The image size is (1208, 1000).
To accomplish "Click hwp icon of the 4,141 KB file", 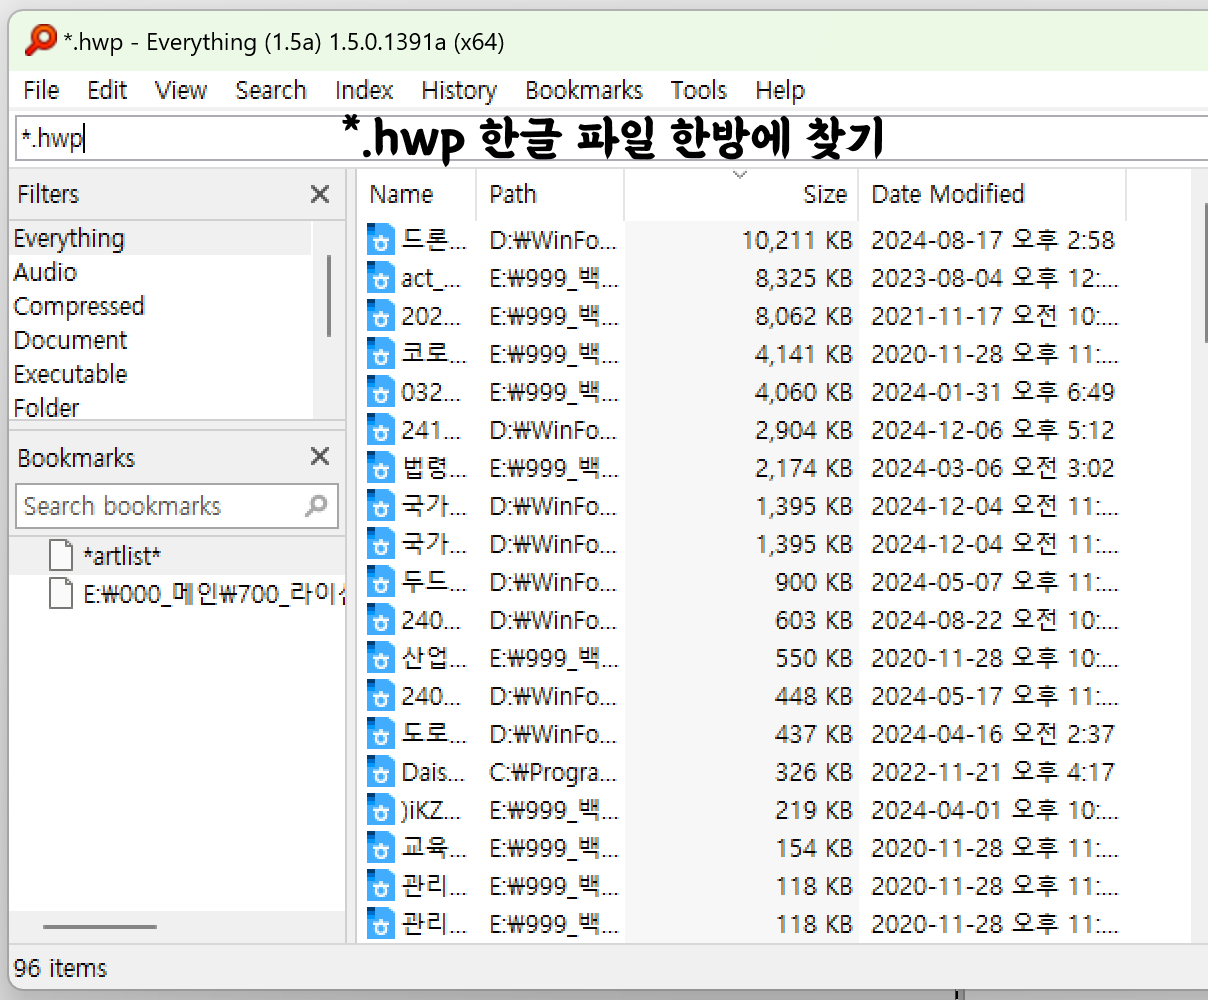I will tap(381, 354).
